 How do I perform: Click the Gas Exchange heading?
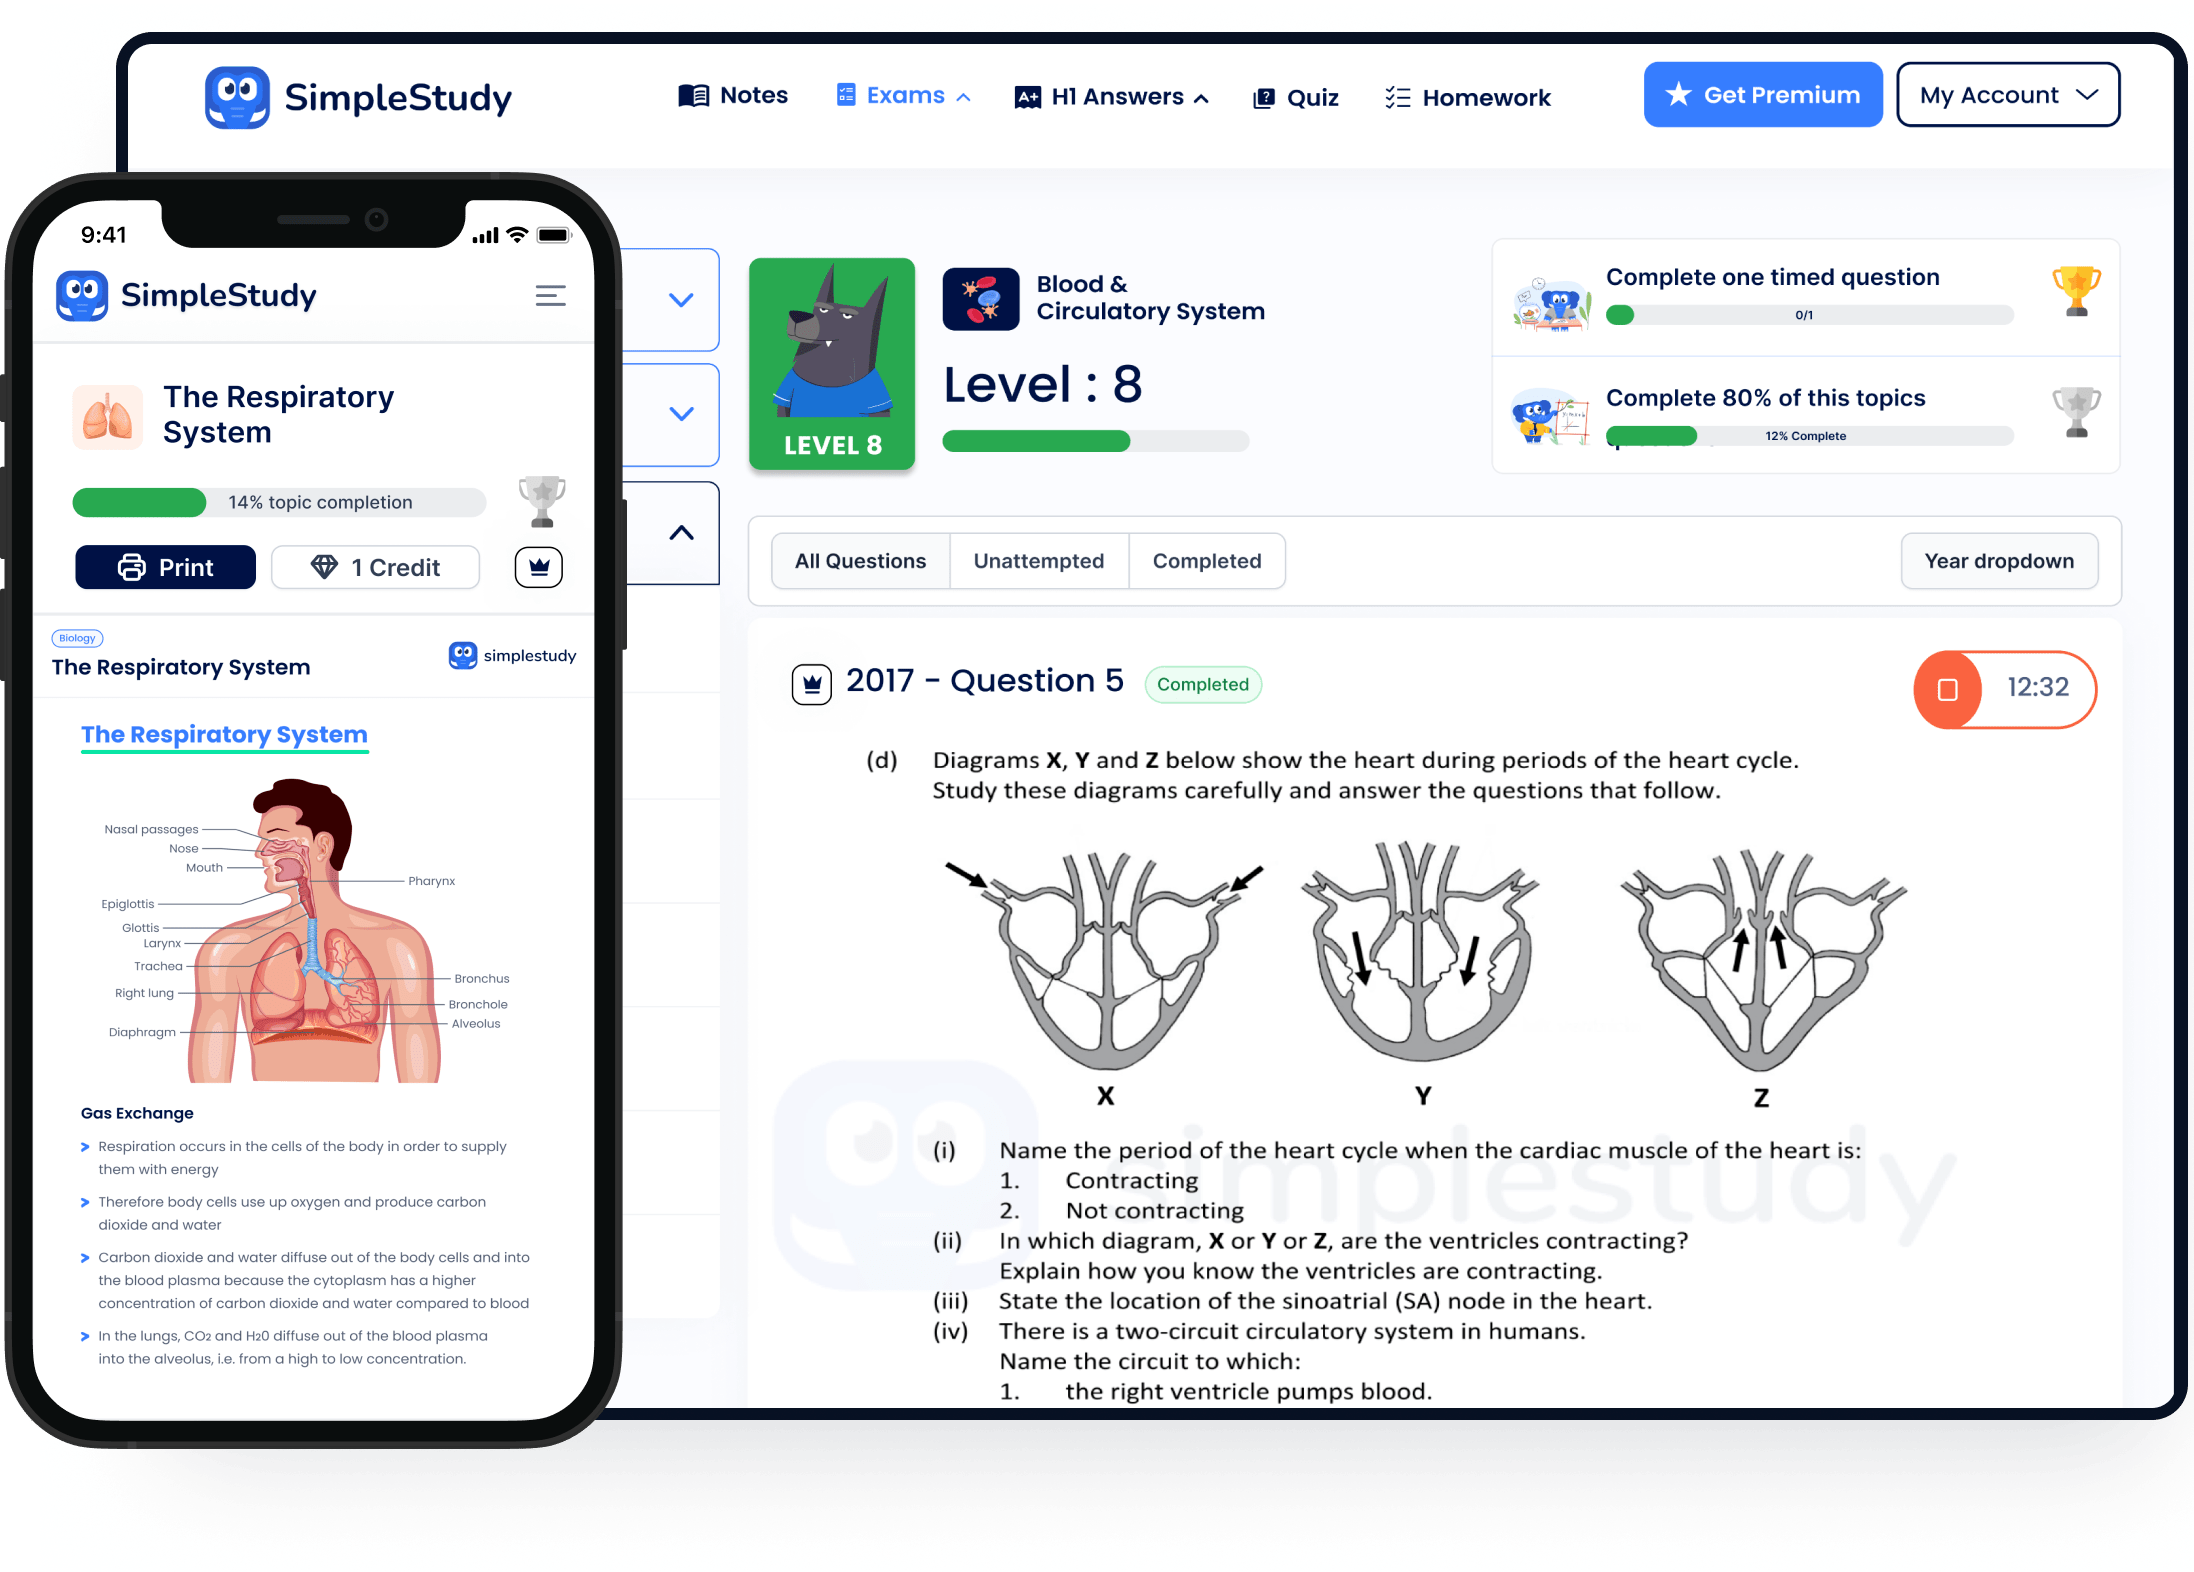(137, 1113)
